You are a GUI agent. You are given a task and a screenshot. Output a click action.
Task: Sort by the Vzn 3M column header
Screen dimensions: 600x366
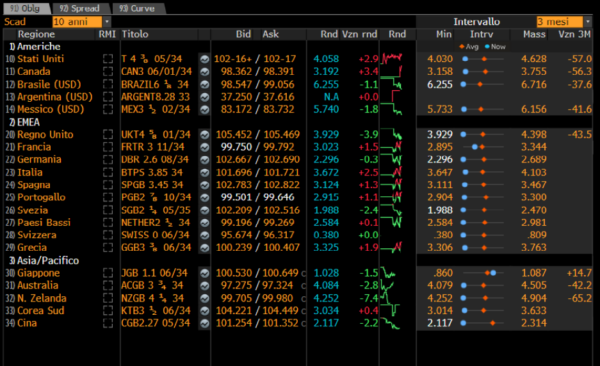click(574, 34)
